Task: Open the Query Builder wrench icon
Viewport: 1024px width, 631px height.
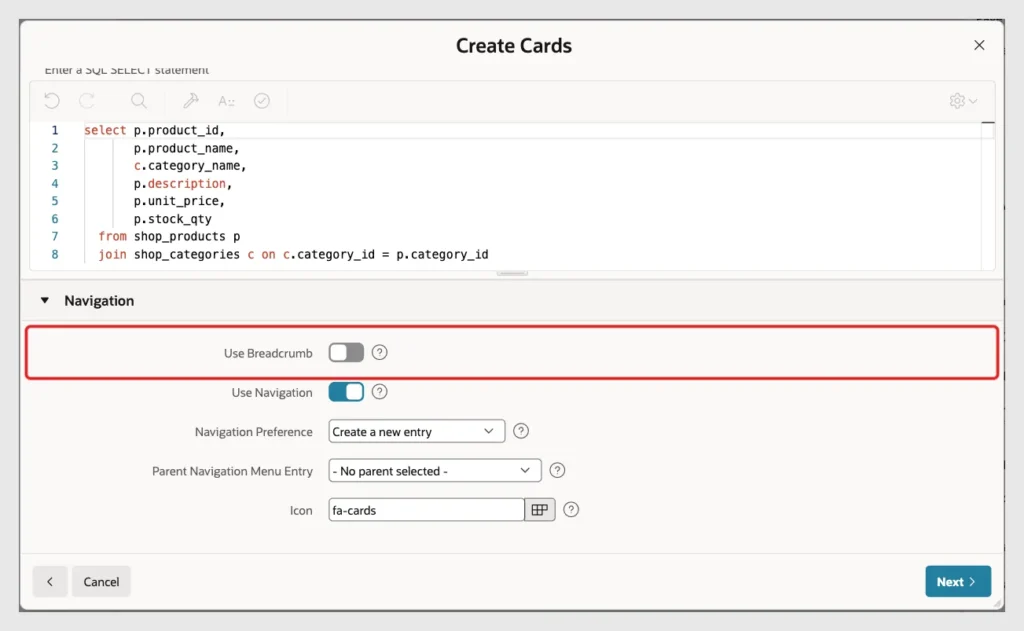Action: point(191,101)
